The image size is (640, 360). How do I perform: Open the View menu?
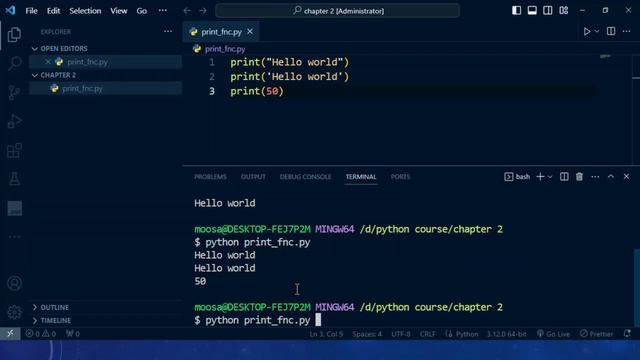pyautogui.click(x=119, y=11)
